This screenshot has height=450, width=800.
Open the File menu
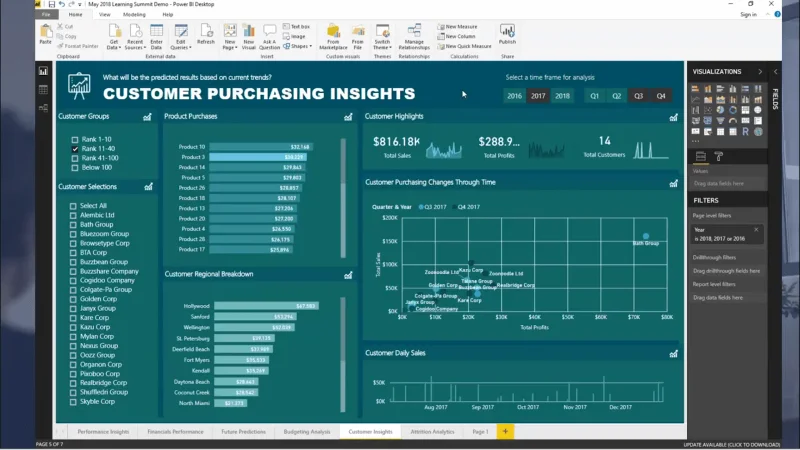46,15
